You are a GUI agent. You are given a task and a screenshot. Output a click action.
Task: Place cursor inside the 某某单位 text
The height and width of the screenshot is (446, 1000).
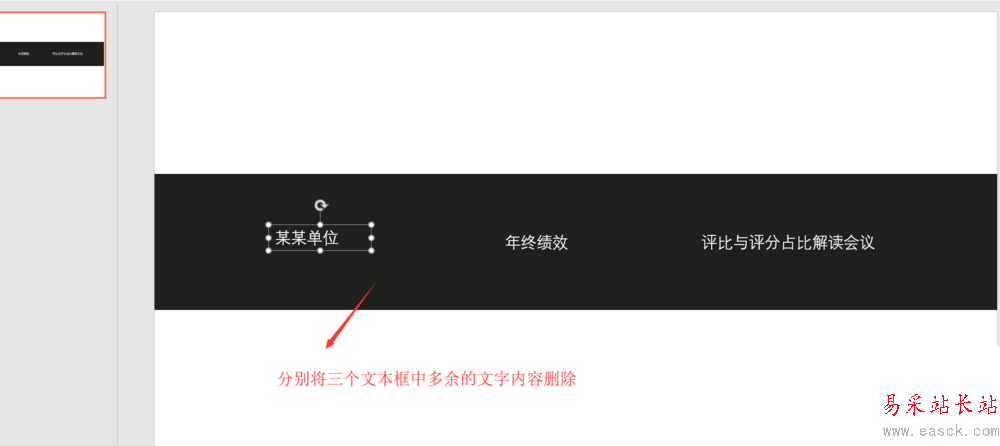(307, 239)
